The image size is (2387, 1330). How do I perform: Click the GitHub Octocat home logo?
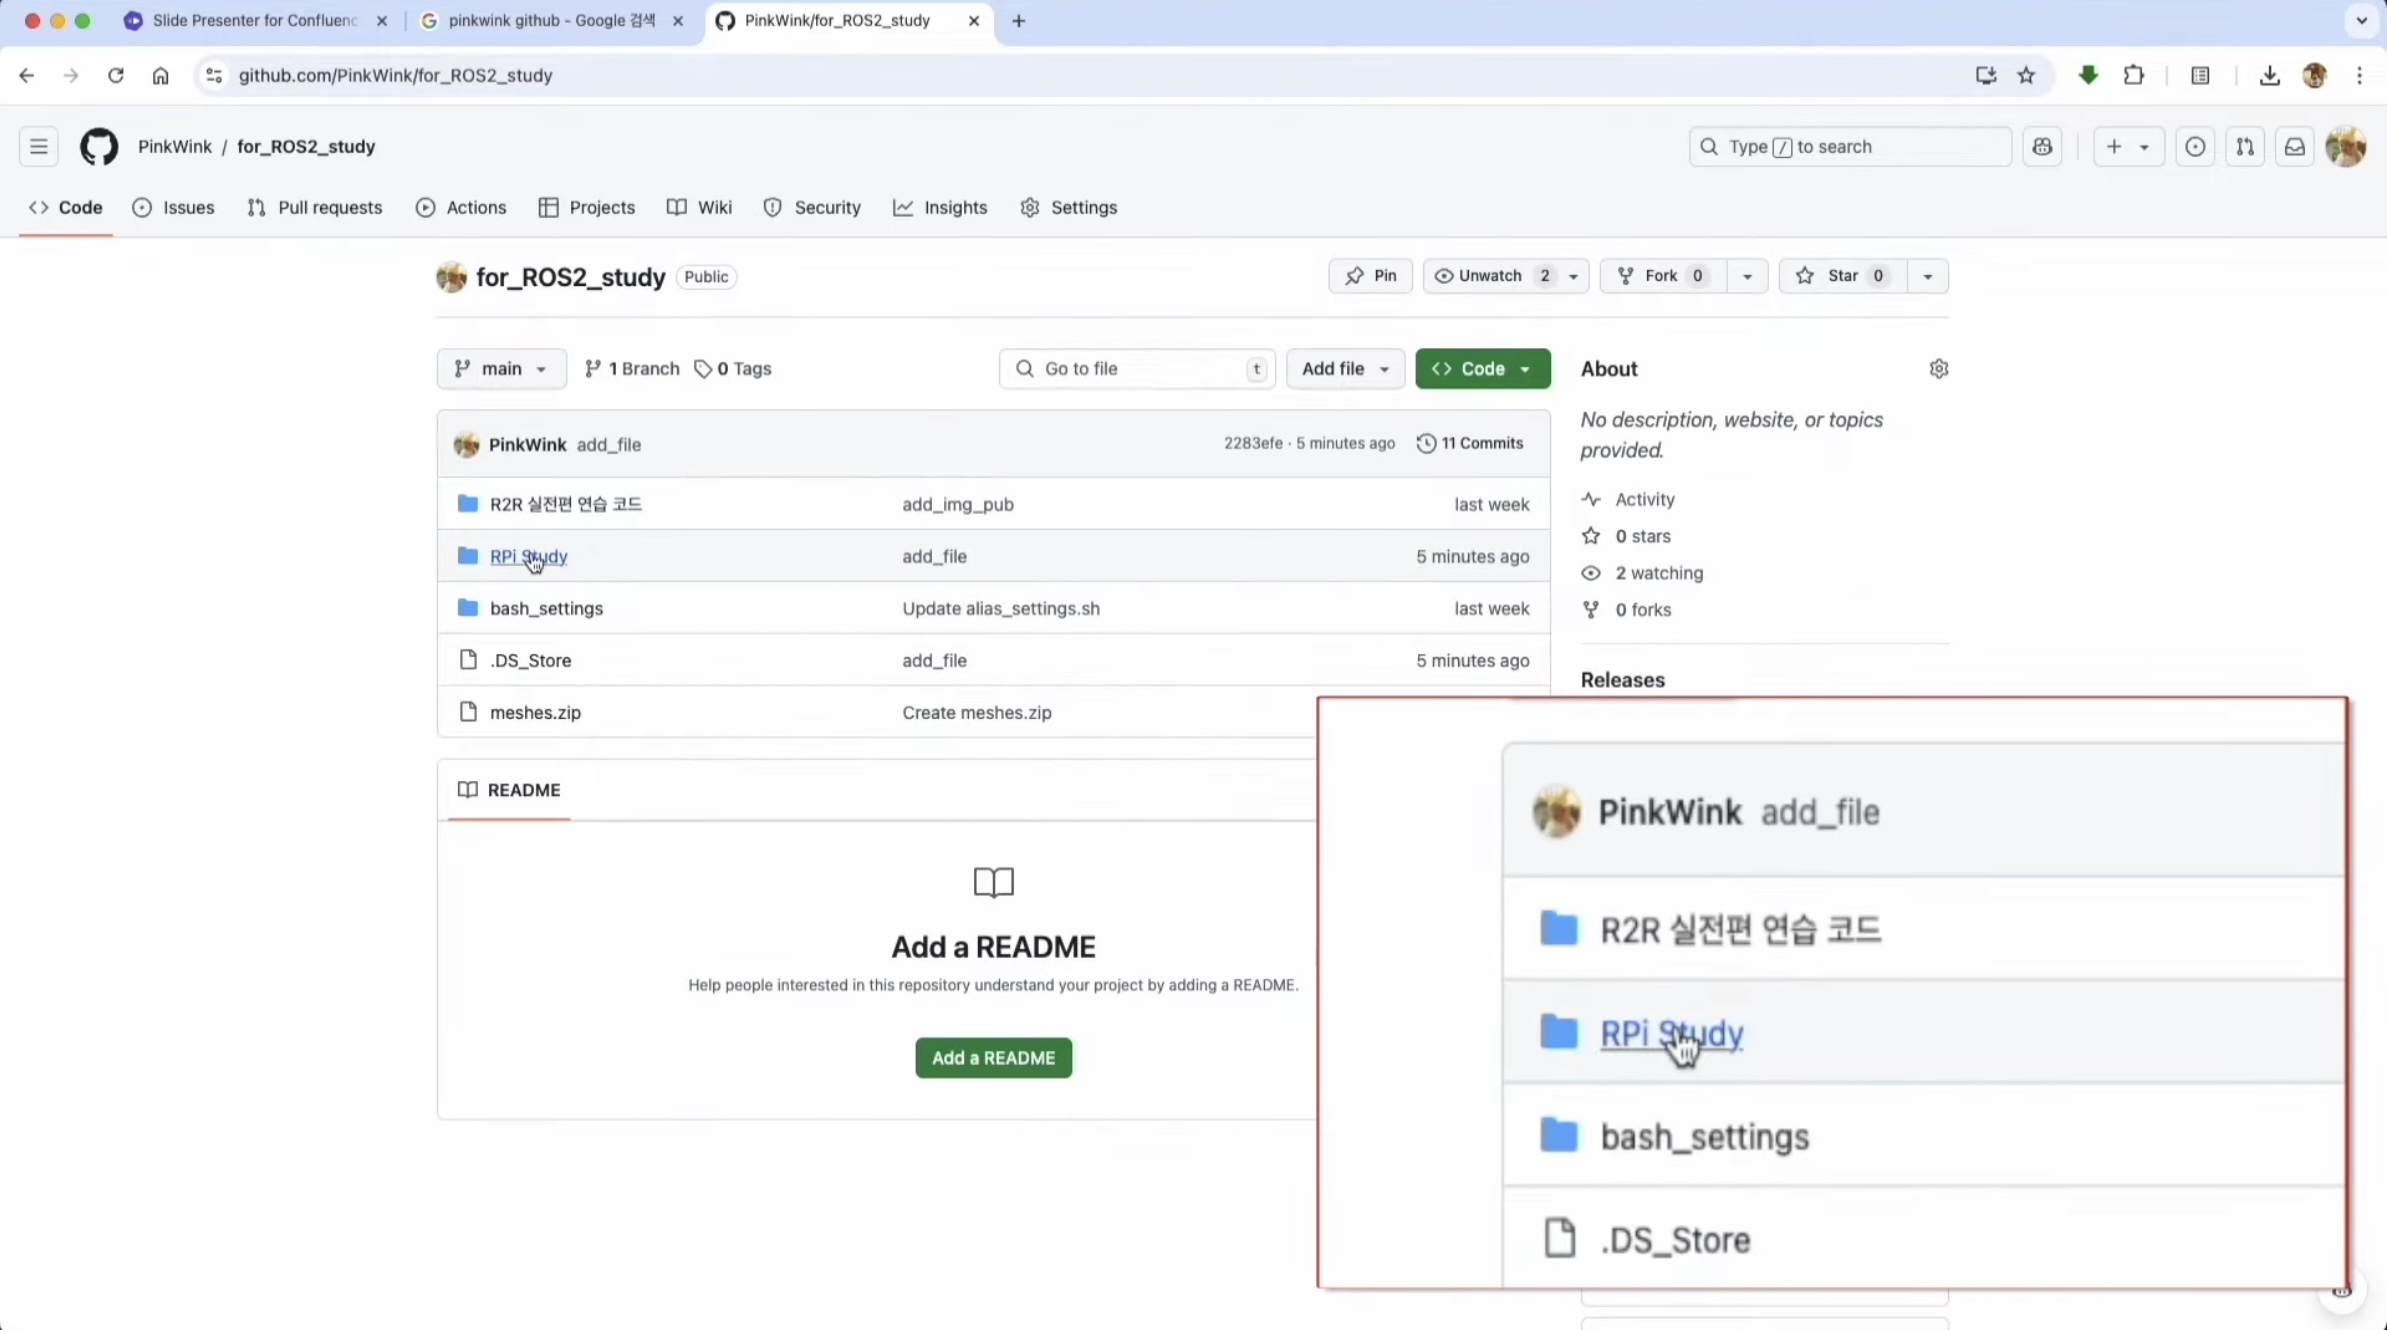pyautogui.click(x=98, y=147)
